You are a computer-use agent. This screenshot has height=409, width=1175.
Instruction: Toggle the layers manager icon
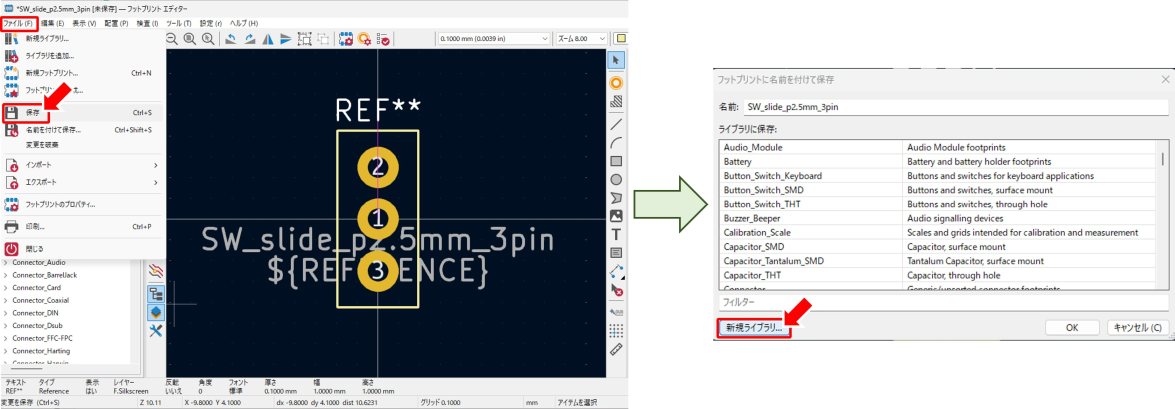pos(156,312)
